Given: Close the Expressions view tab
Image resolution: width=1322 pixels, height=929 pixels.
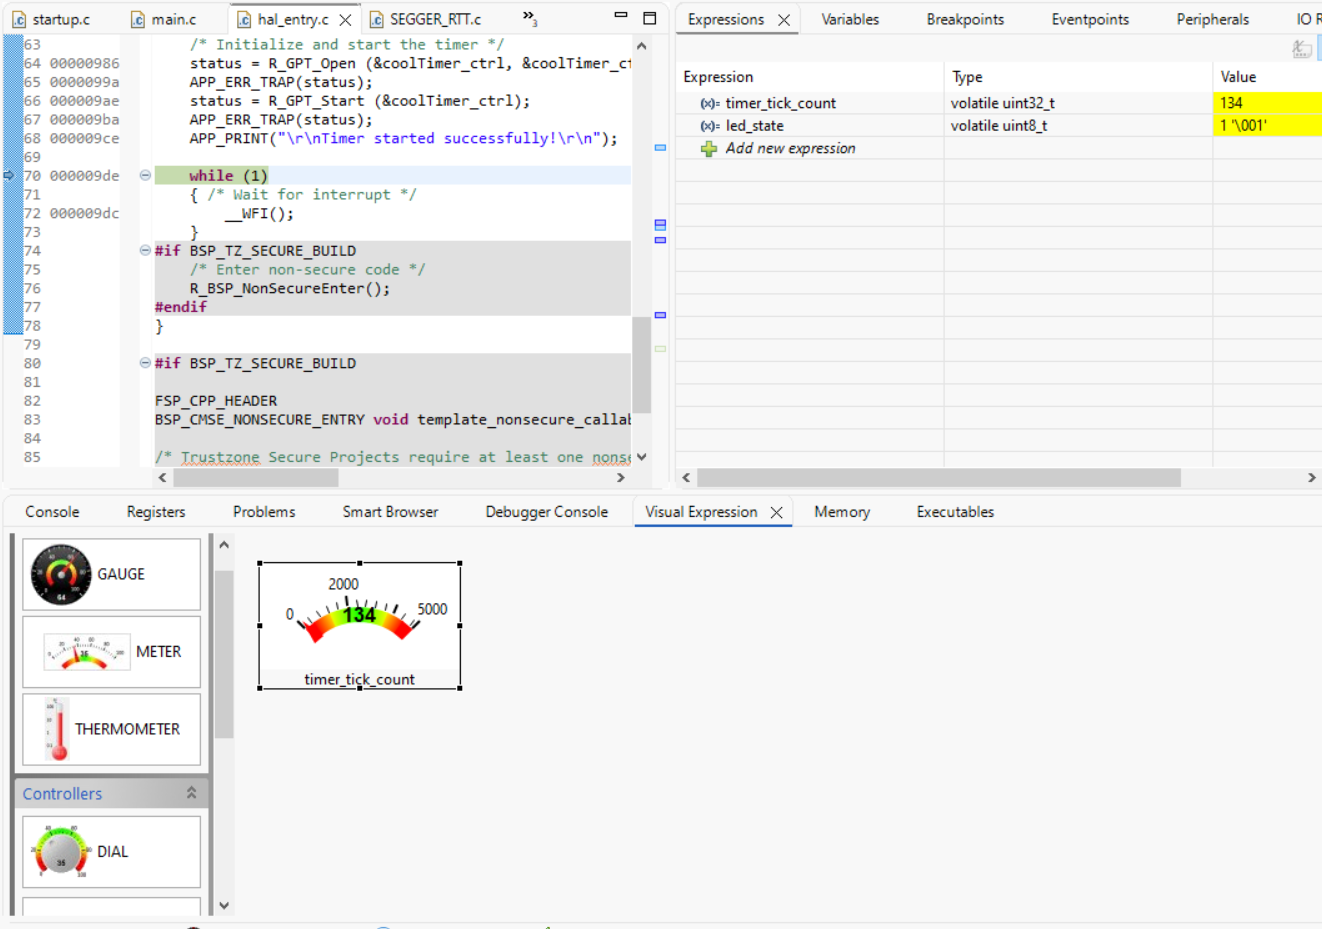Looking at the screenshot, I should coord(784,20).
